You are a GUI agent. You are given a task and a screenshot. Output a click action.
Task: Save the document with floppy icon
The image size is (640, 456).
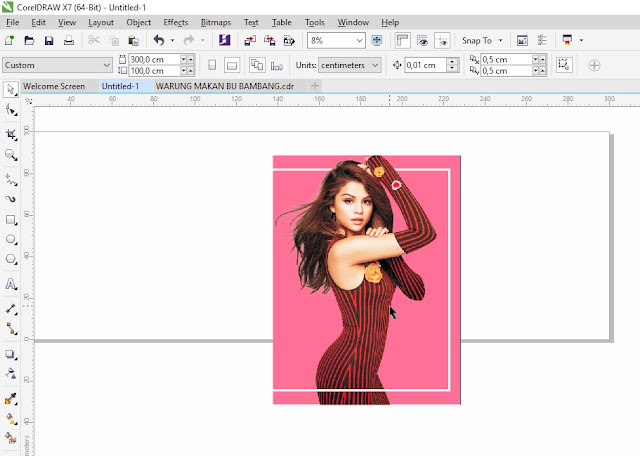[x=49, y=40]
